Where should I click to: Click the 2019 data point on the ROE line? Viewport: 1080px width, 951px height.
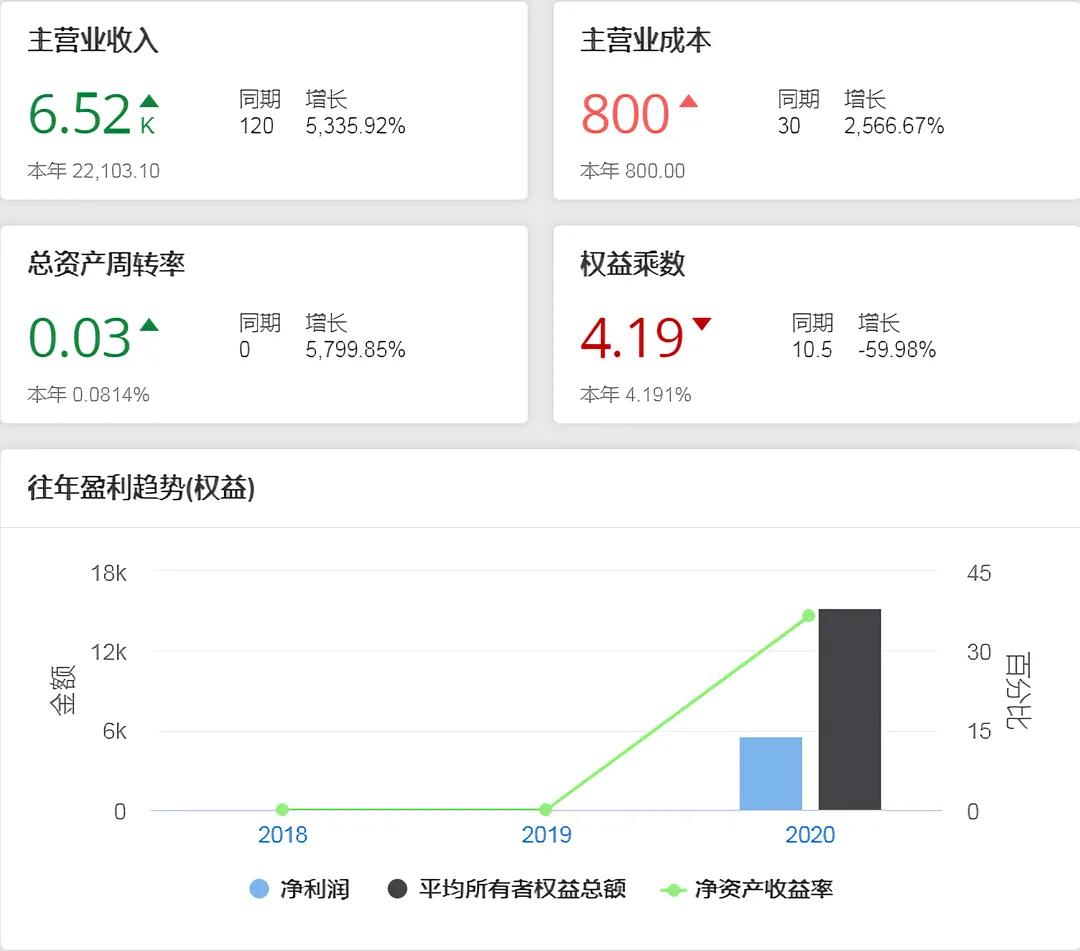(546, 809)
